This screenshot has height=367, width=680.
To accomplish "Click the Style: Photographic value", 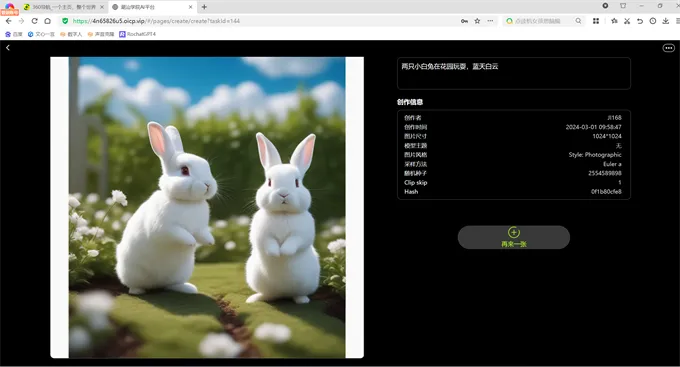I will point(595,155).
